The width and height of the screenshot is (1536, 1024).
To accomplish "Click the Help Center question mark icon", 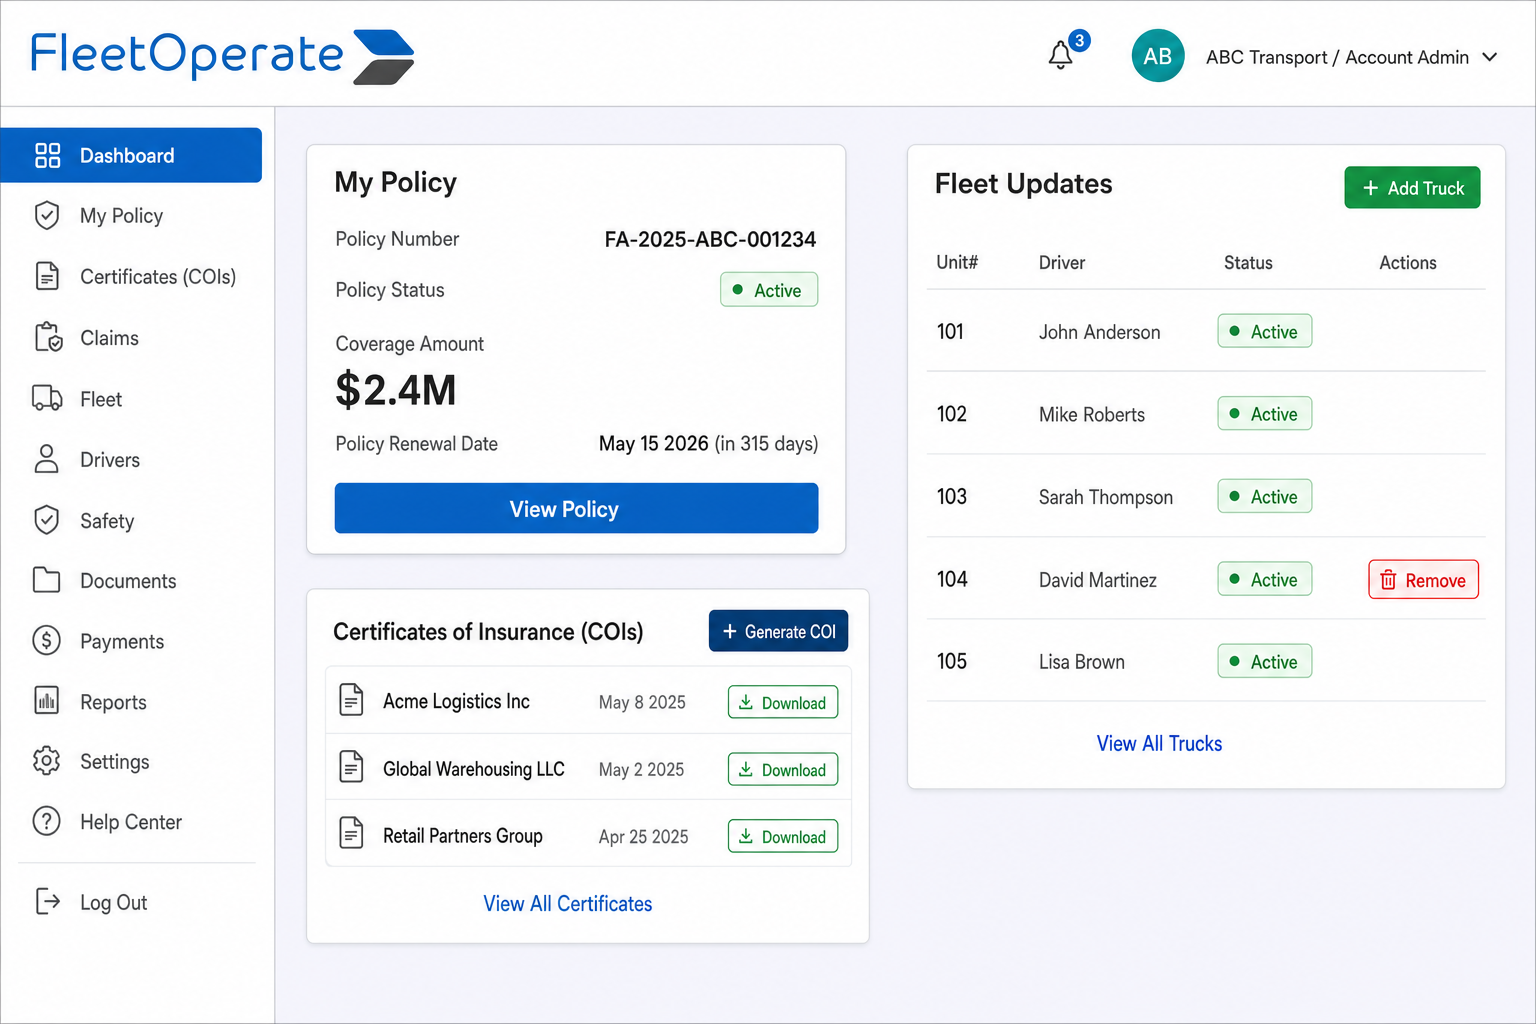I will 47,821.
